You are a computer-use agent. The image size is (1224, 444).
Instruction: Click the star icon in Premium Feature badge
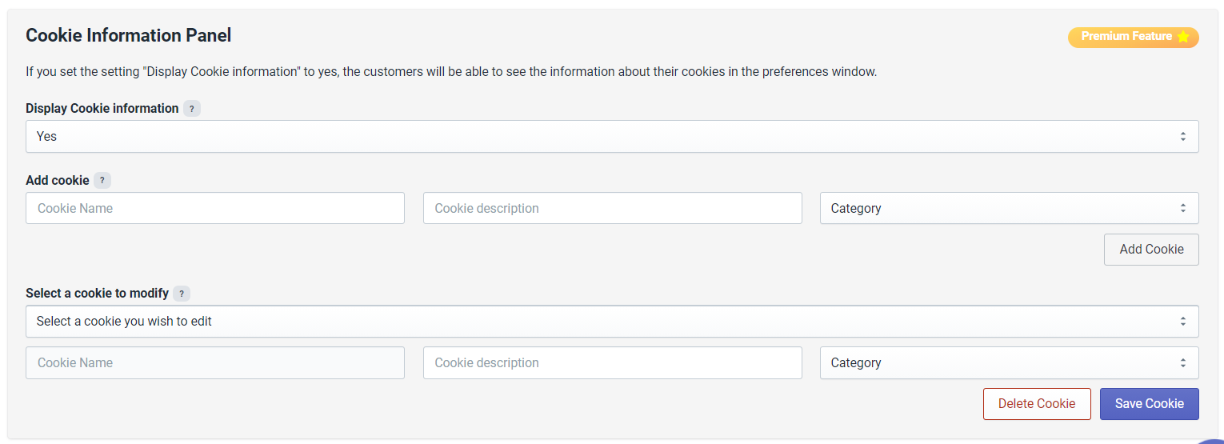tap(1183, 37)
